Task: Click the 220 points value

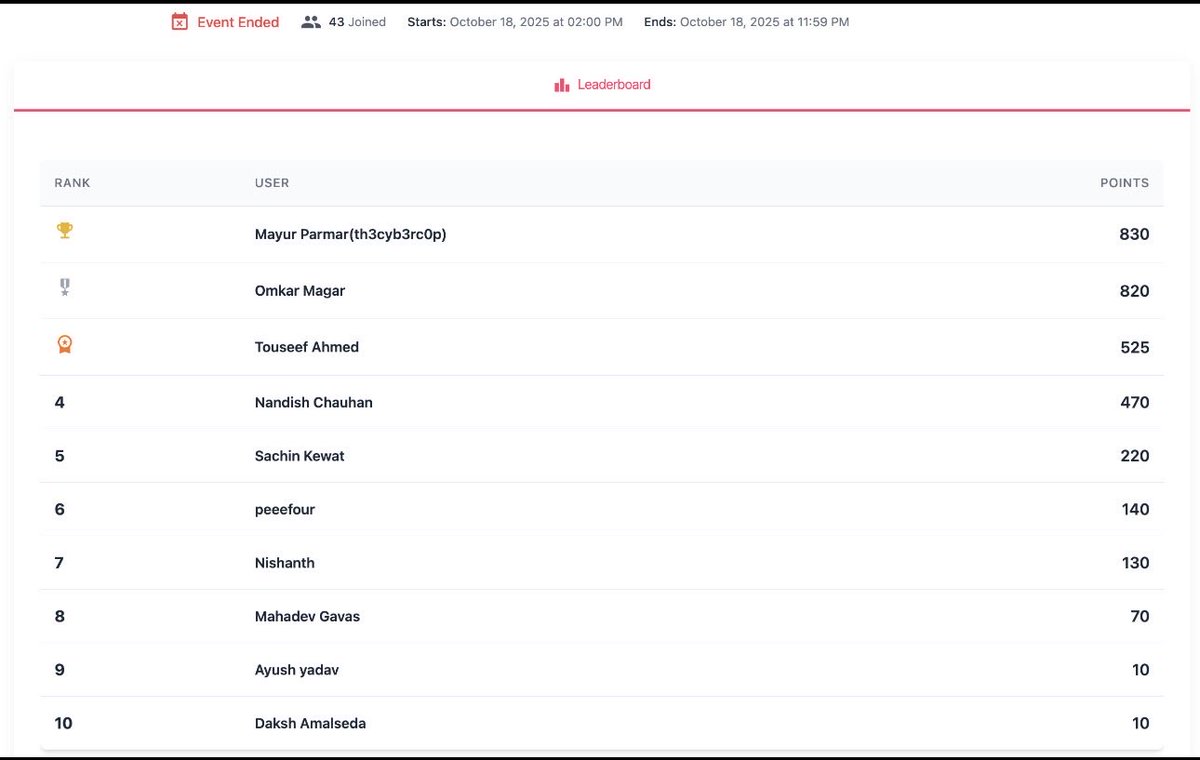Action: [1134, 456]
